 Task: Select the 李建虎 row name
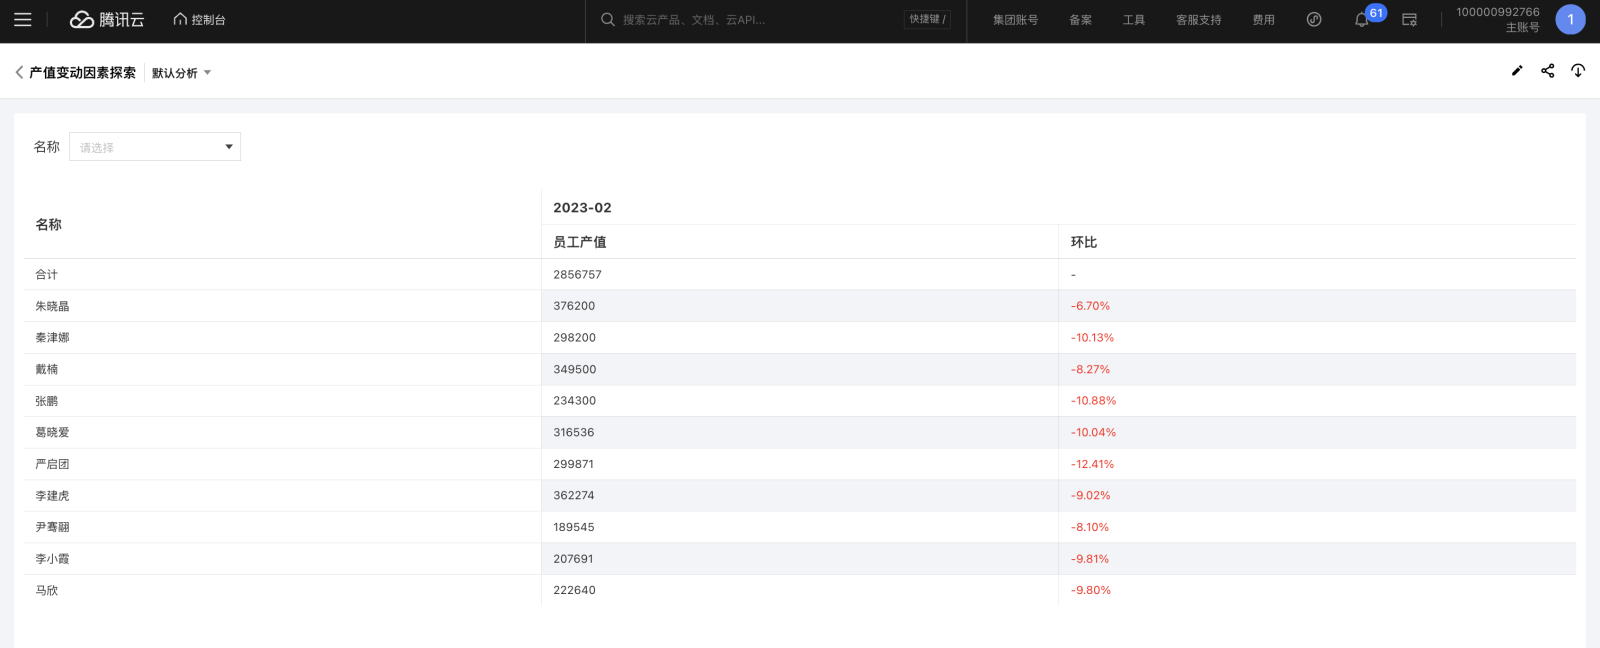[53, 496]
